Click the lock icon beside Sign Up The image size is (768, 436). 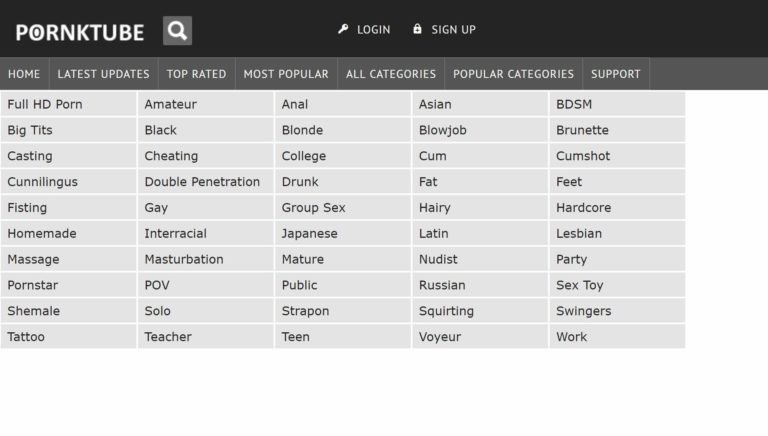(417, 29)
